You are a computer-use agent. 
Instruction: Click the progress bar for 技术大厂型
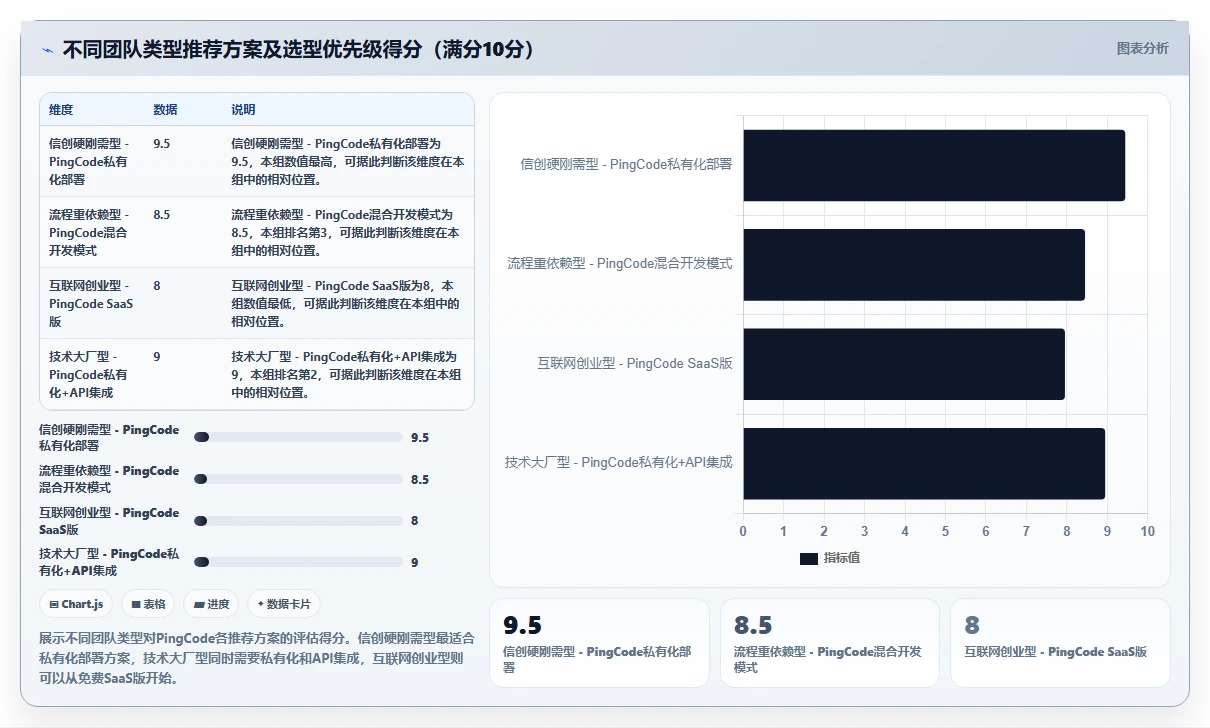point(298,562)
